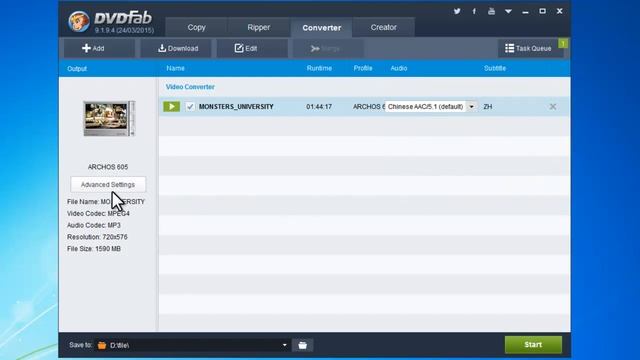Click the Video Converter heading
The image size is (640, 360).
coord(190,87)
